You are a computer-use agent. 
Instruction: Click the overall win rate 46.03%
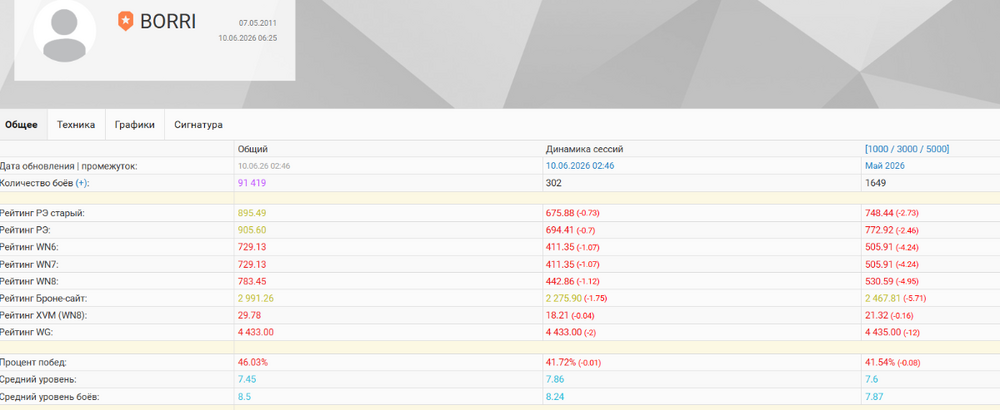point(253,363)
